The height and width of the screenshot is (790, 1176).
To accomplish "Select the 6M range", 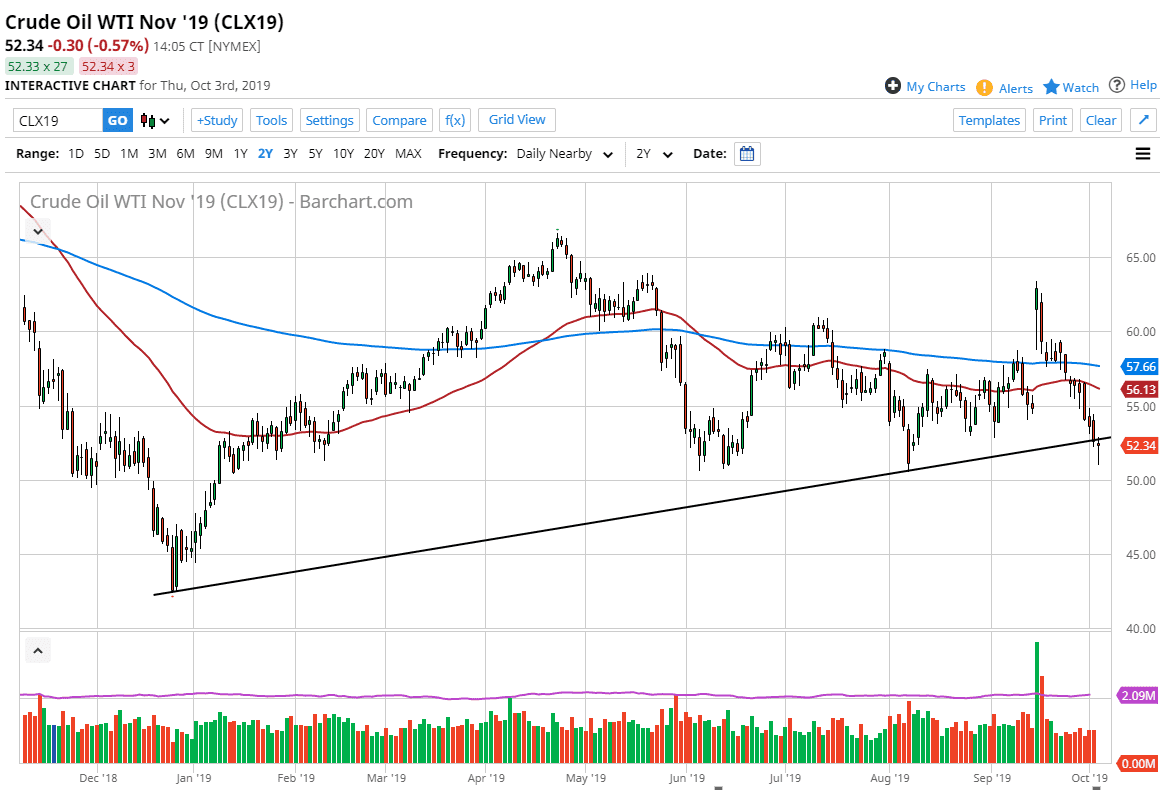I will [185, 154].
